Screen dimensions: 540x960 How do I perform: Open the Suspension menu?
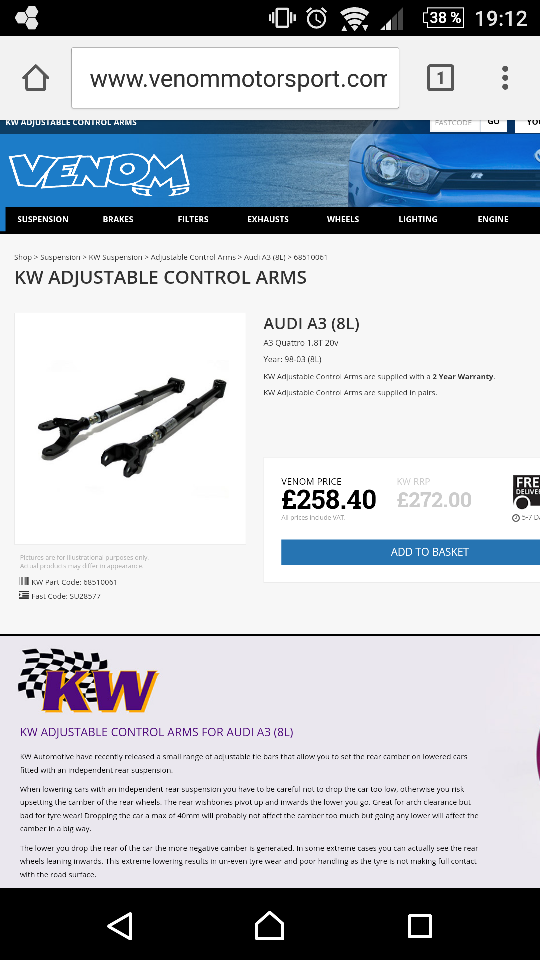43,219
